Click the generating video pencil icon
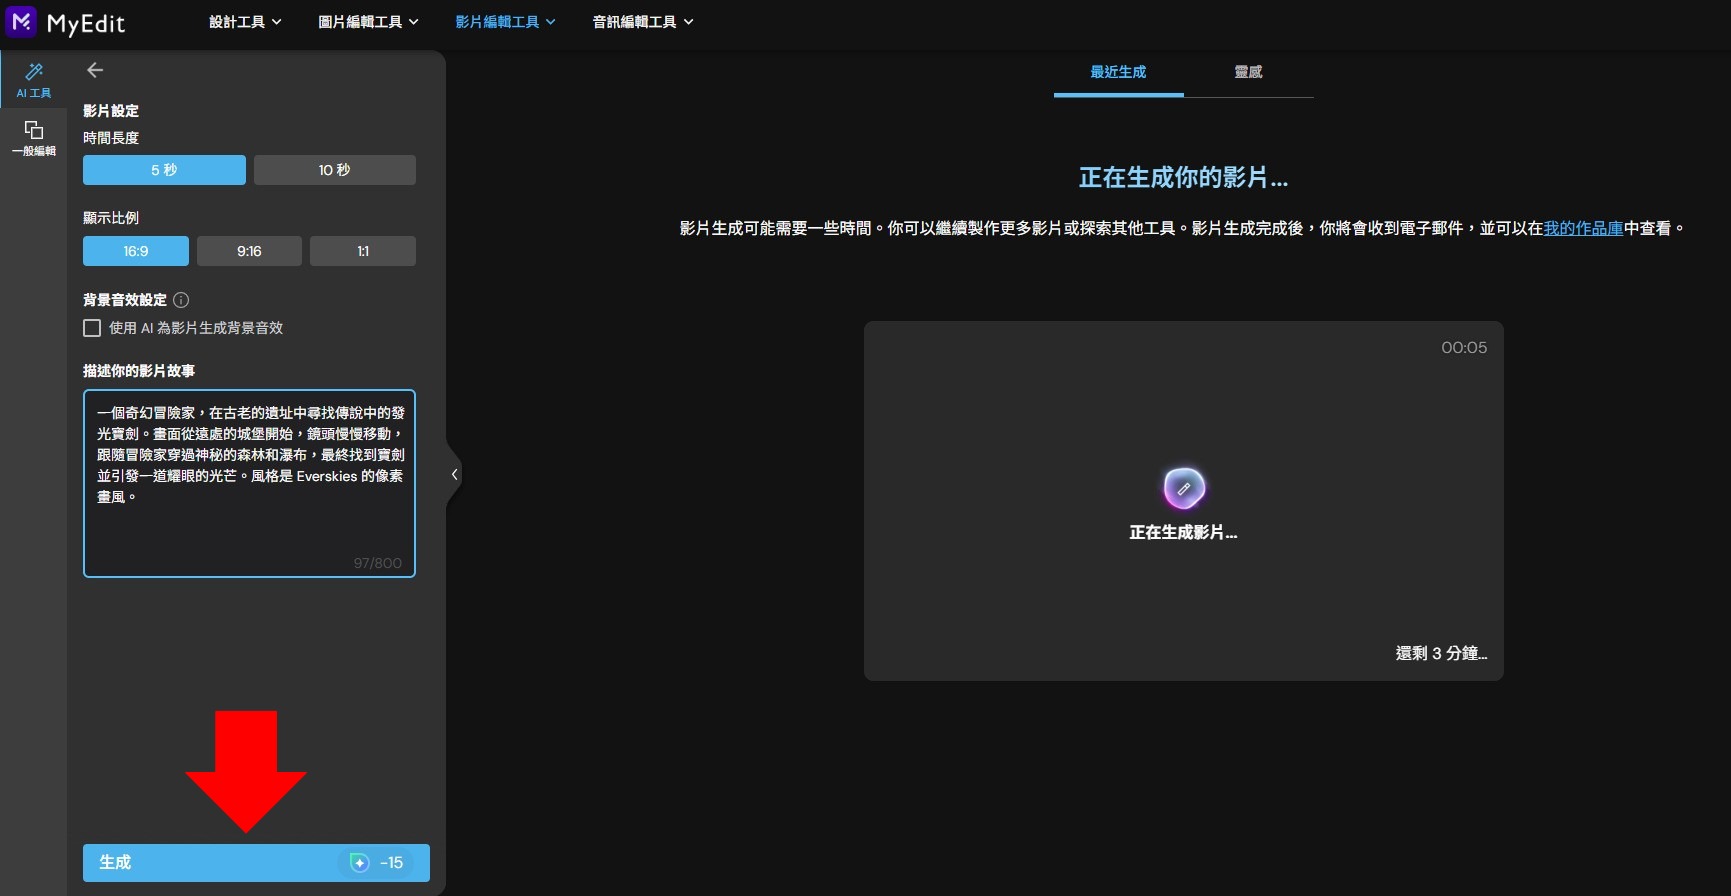Screen dimensions: 1731x896 click(x=1183, y=488)
